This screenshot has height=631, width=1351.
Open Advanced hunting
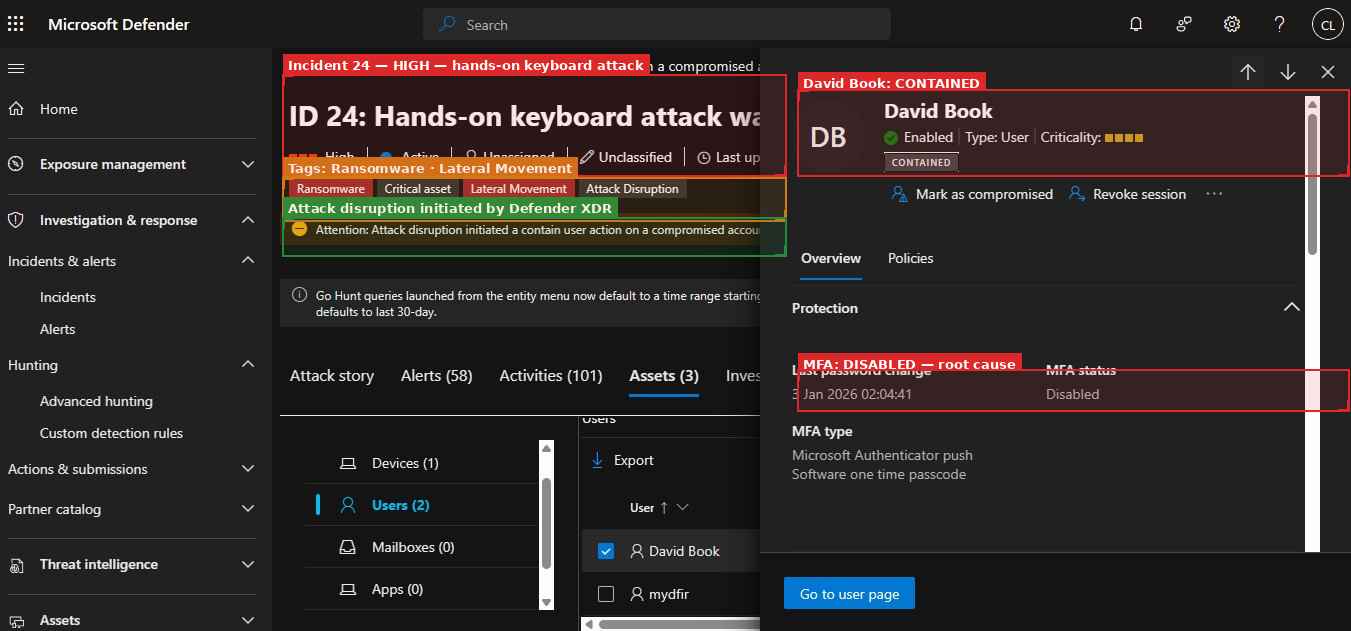tap(96, 401)
